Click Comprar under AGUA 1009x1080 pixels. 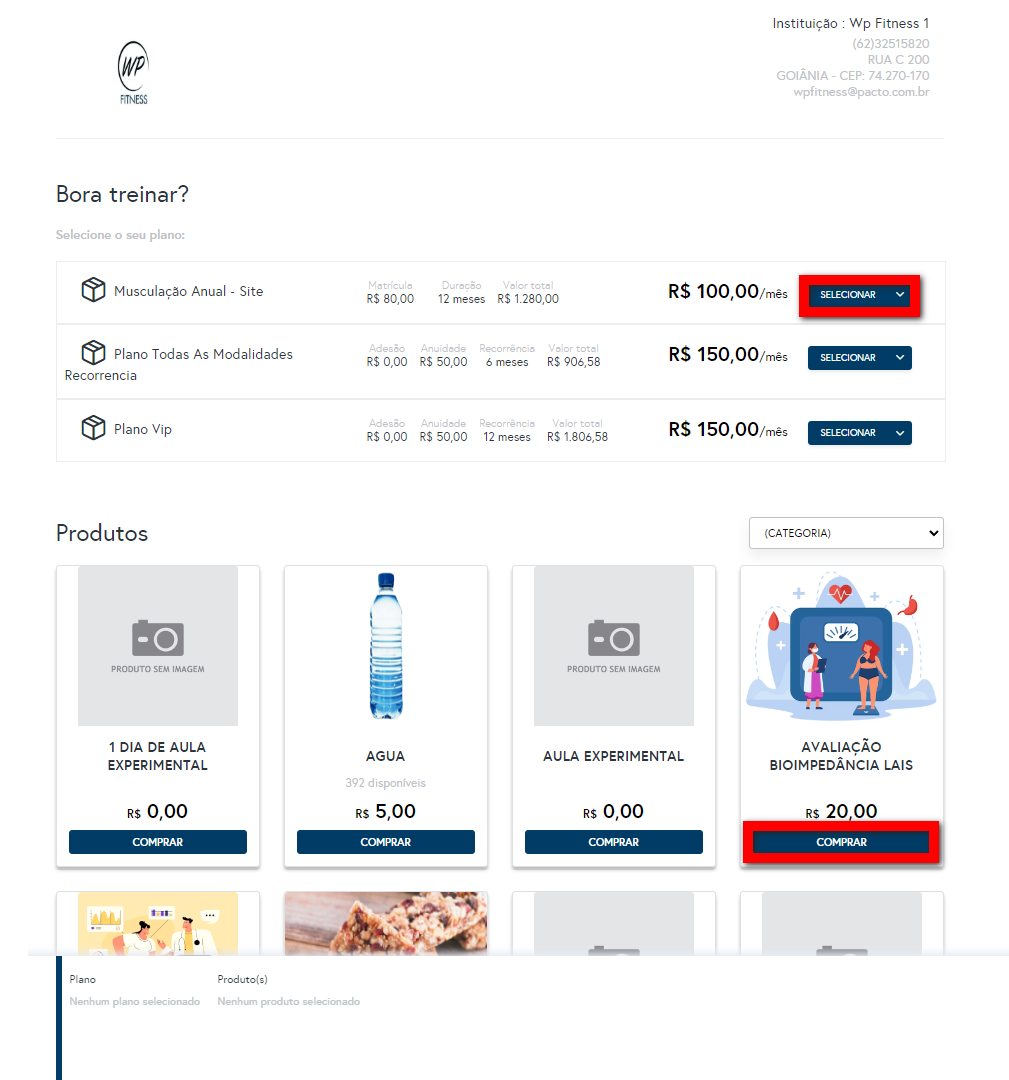coord(386,842)
